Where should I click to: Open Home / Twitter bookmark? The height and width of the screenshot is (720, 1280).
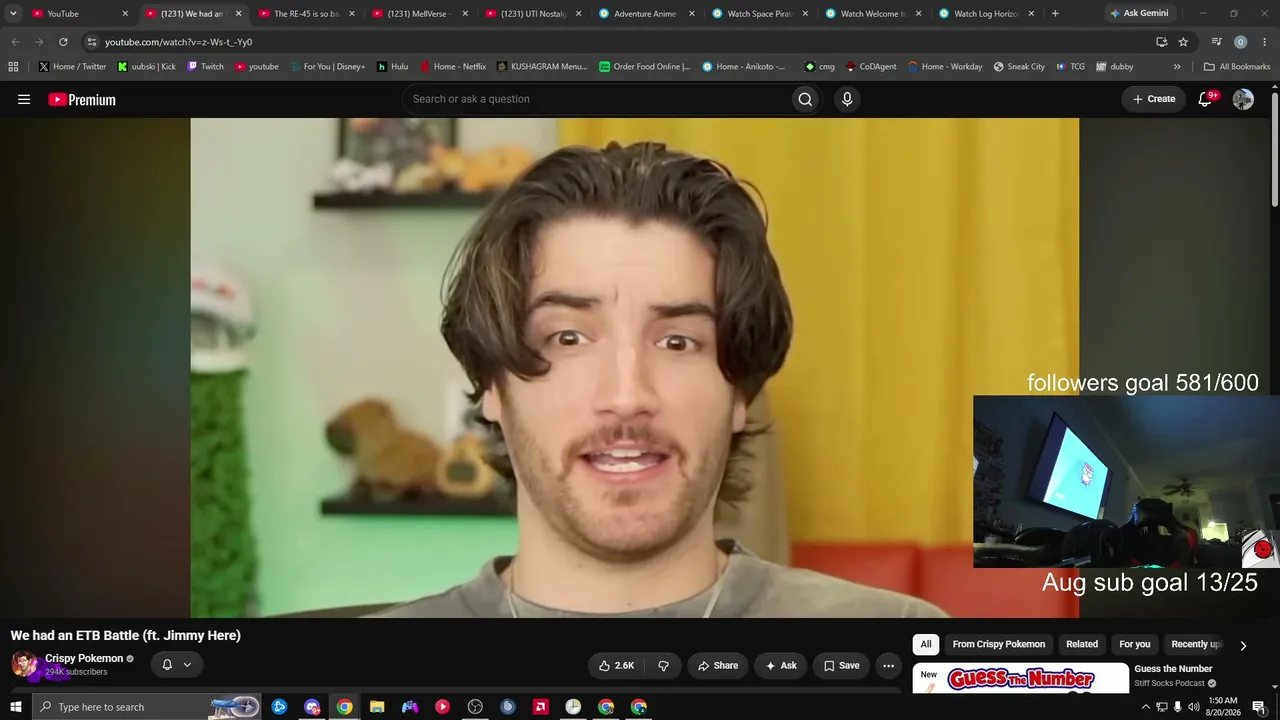click(72, 67)
